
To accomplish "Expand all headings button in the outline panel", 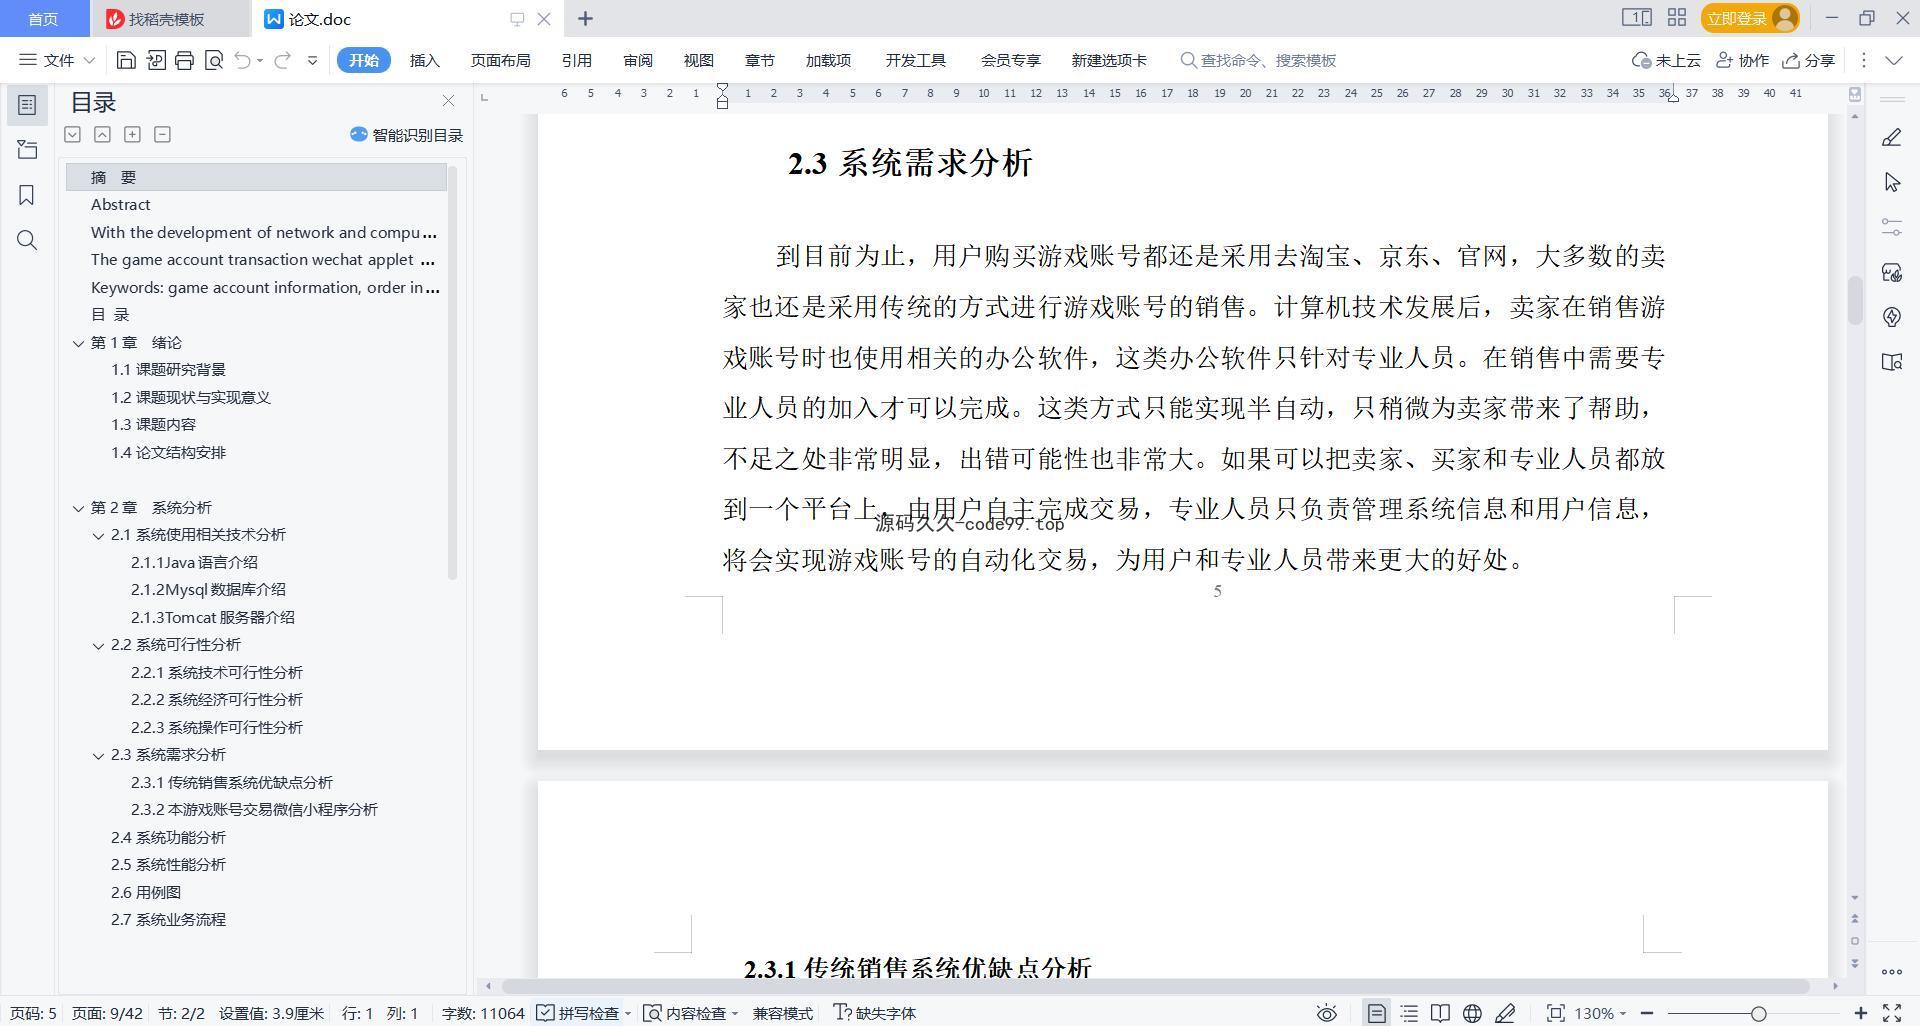I will click(x=72, y=134).
